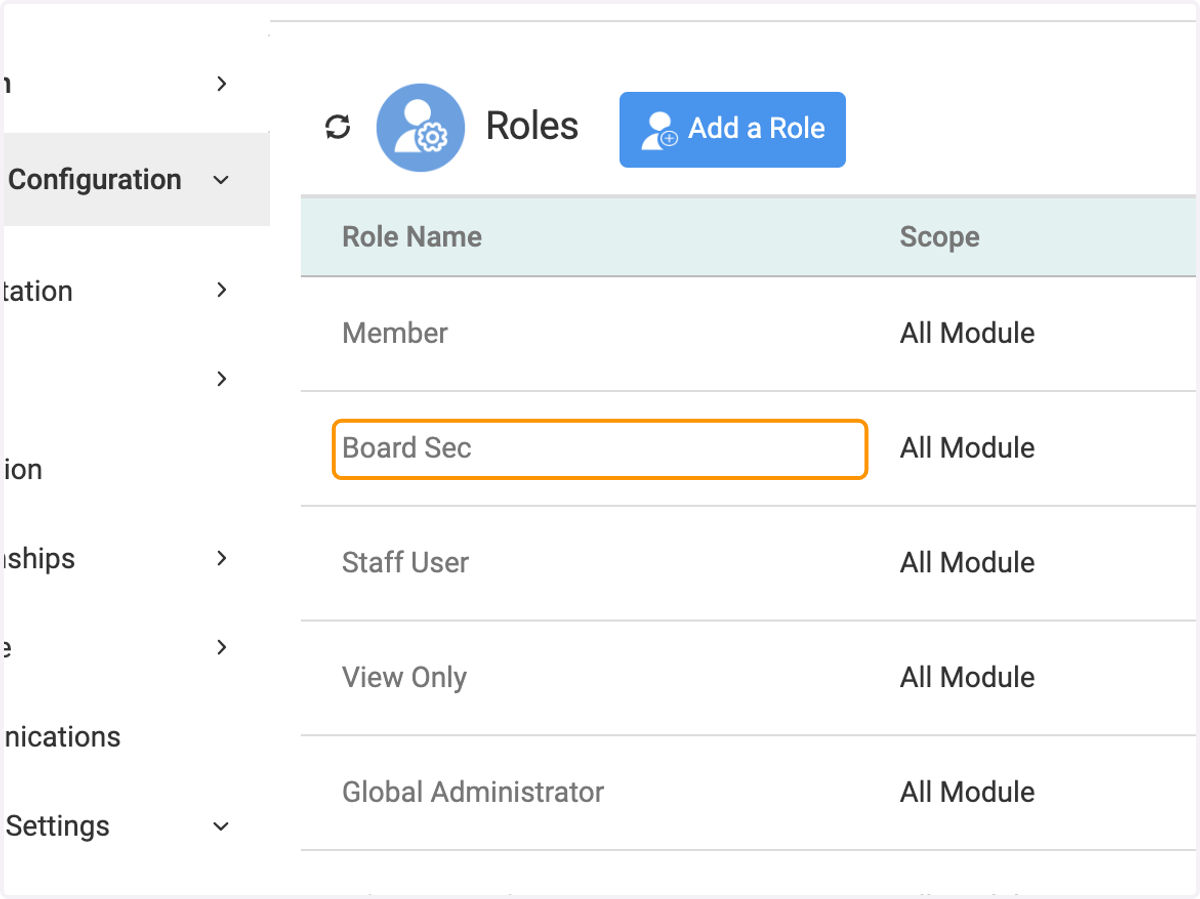
Task: Open the Board Sec role
Action: 600,449
